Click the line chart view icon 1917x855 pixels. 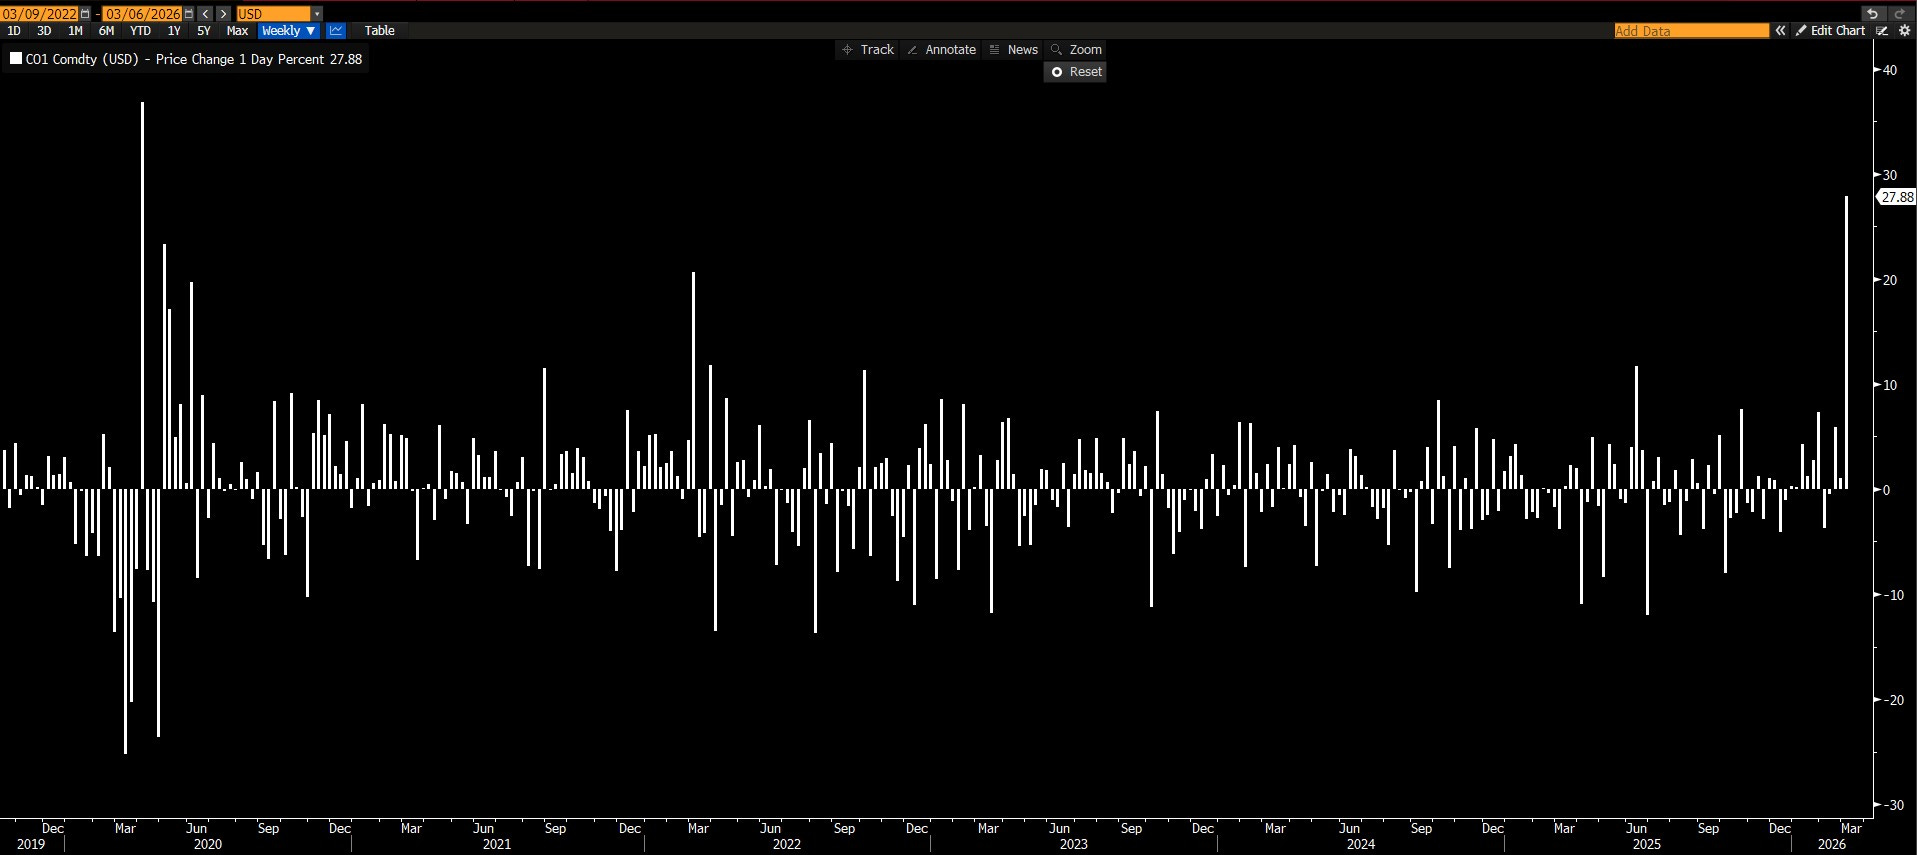point(336,31)
